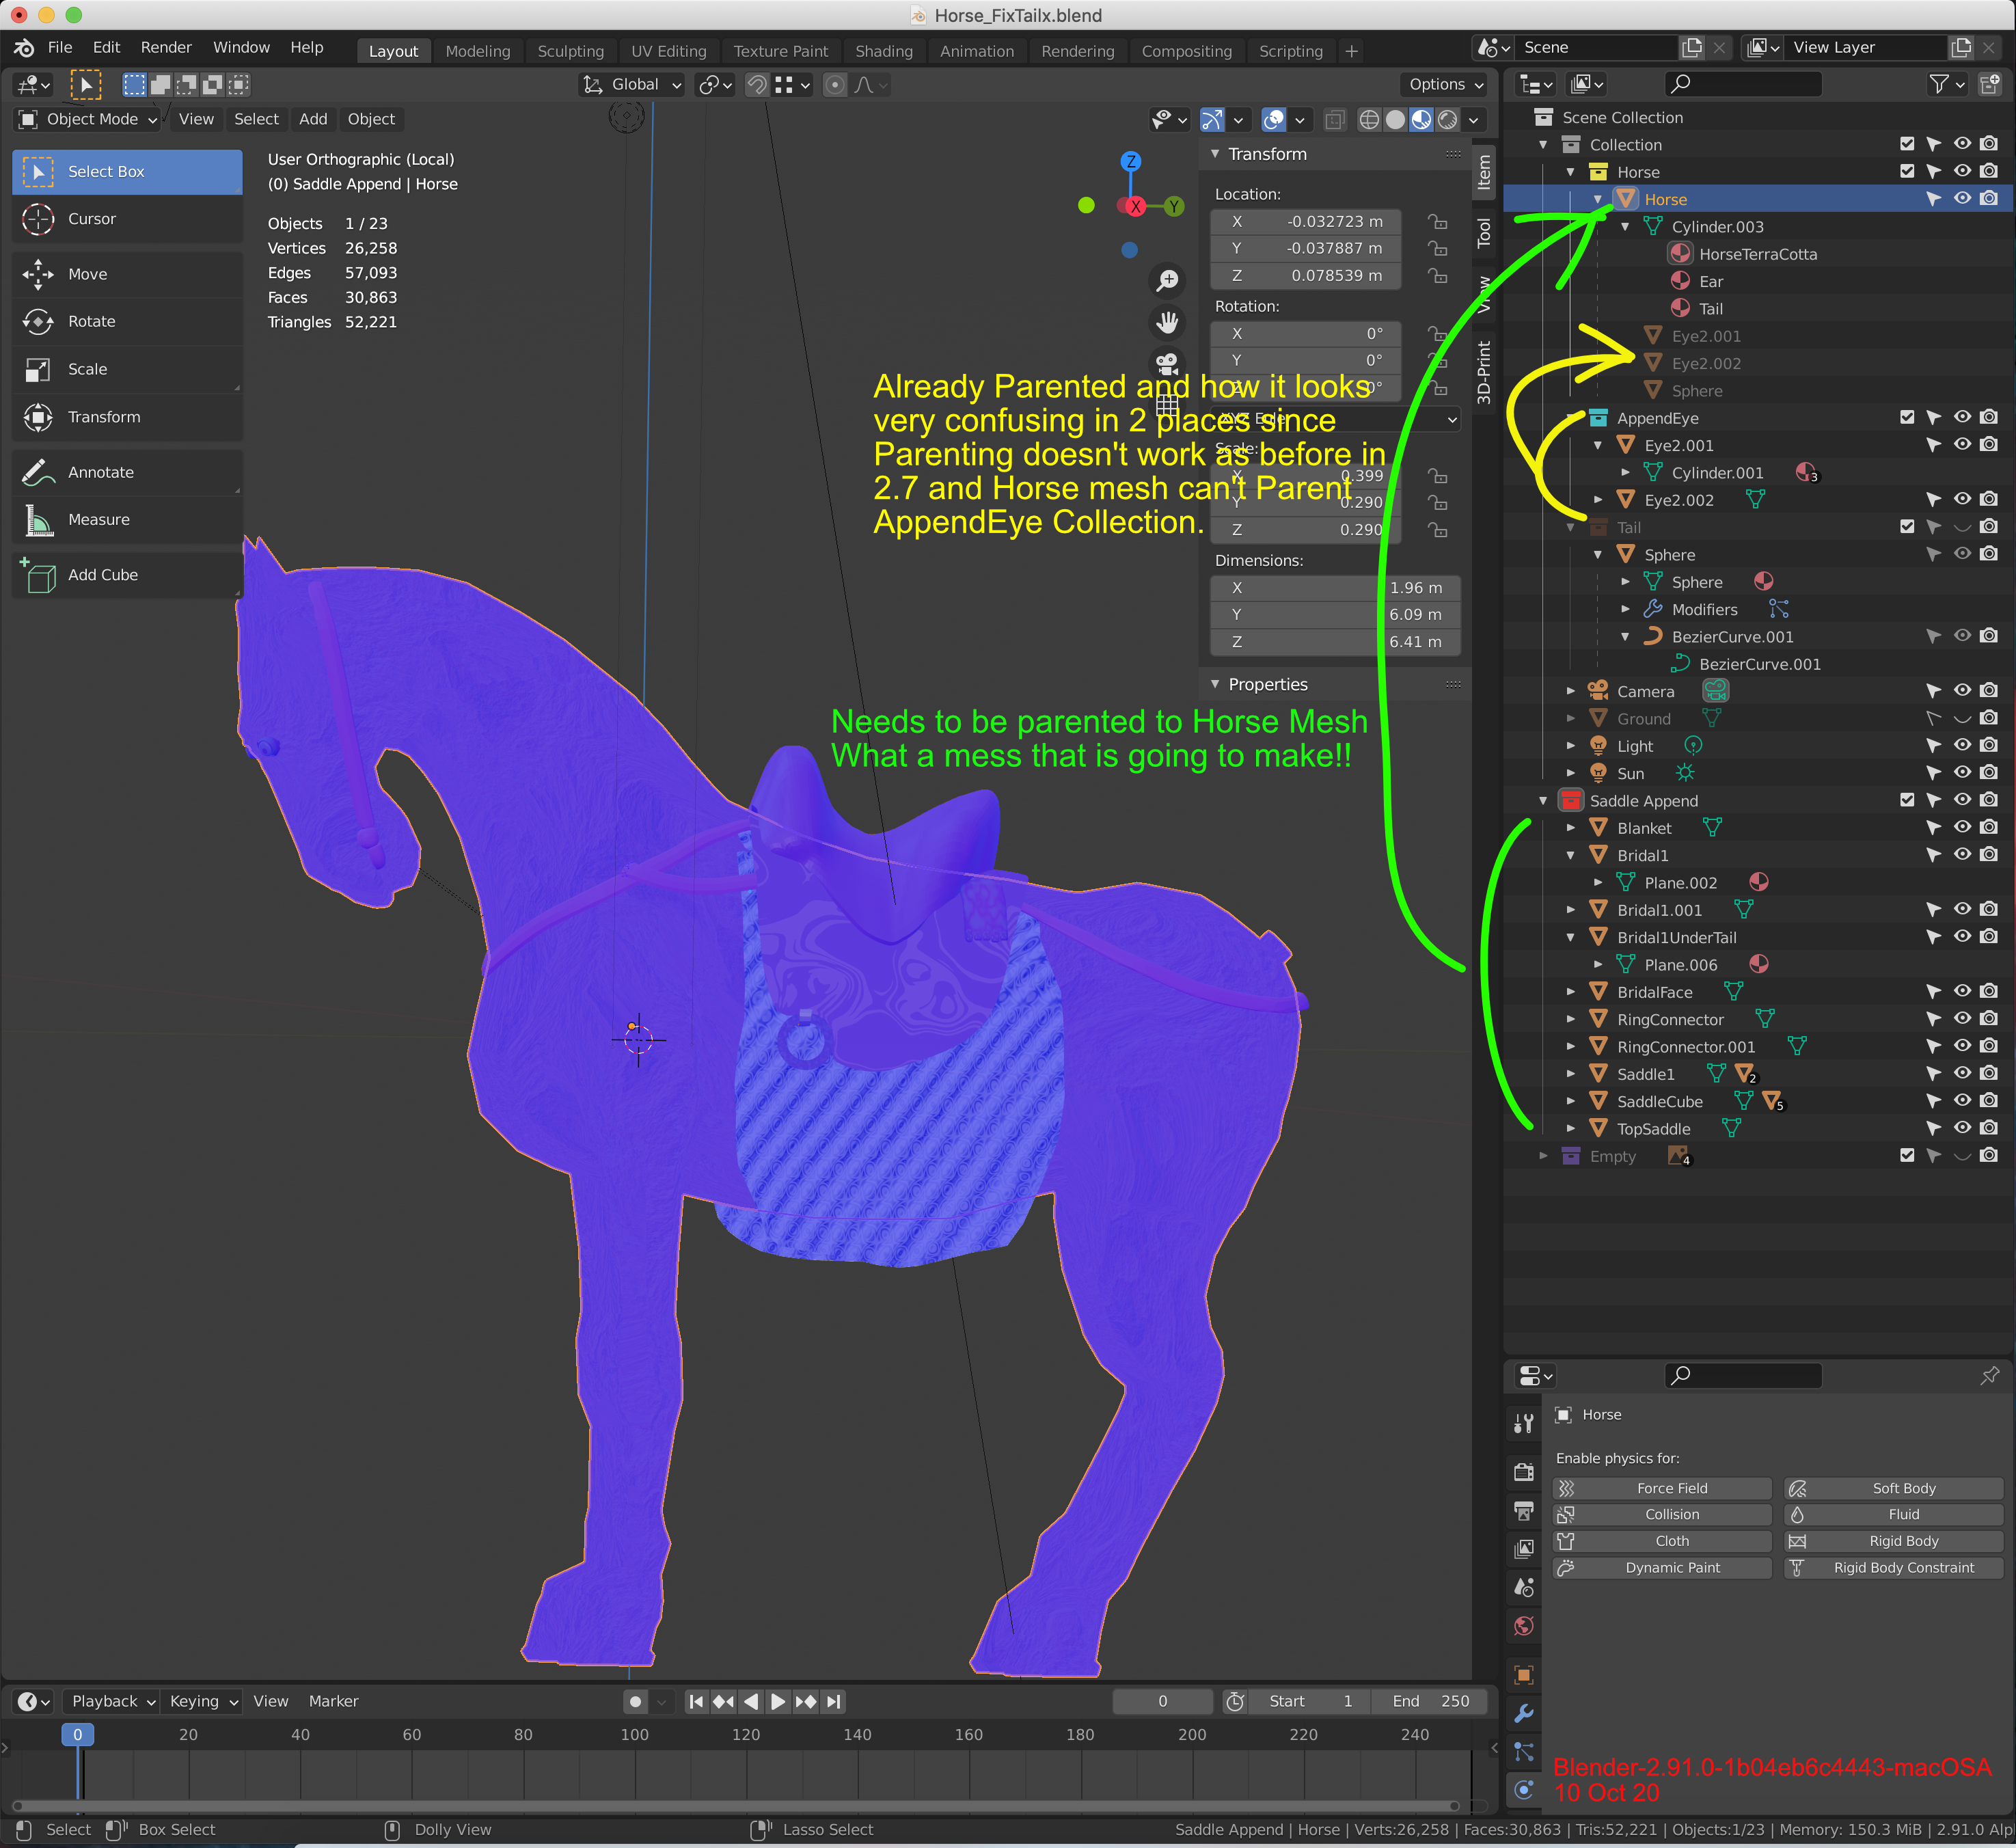This screenshot has width=2016, height=1848.
Task: Toggle visibility eye for Camera
Action: click(x=1962, y=690)
